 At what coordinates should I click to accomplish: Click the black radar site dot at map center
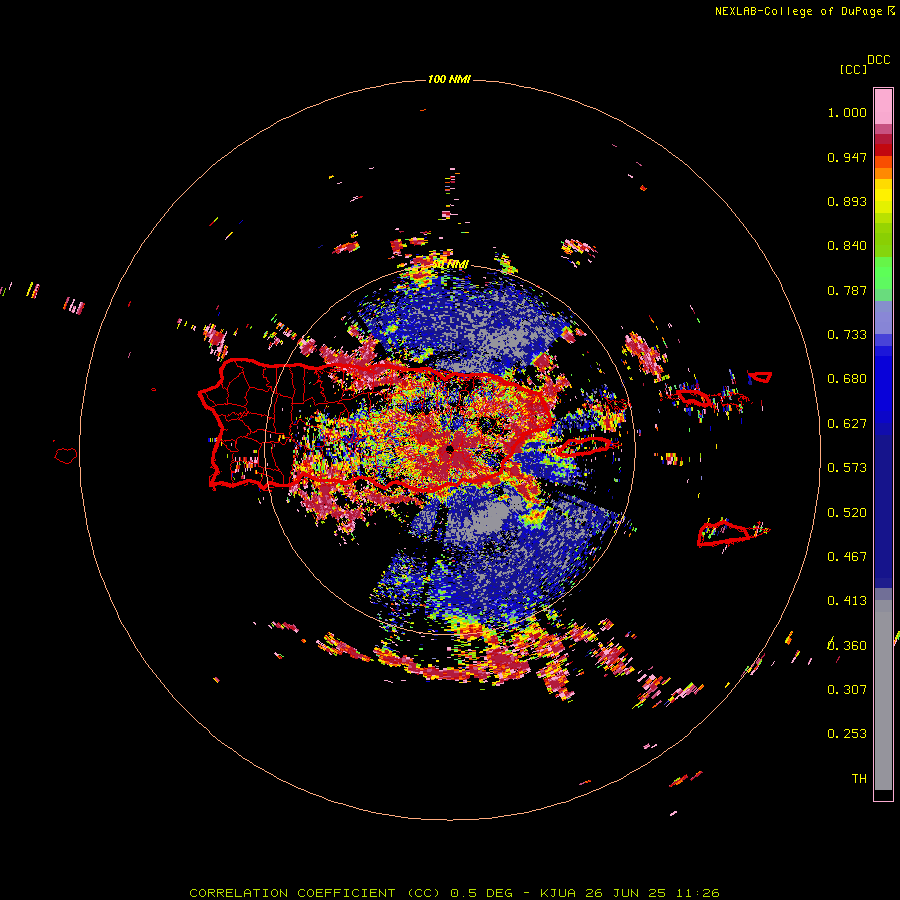(x=449, y=449)
